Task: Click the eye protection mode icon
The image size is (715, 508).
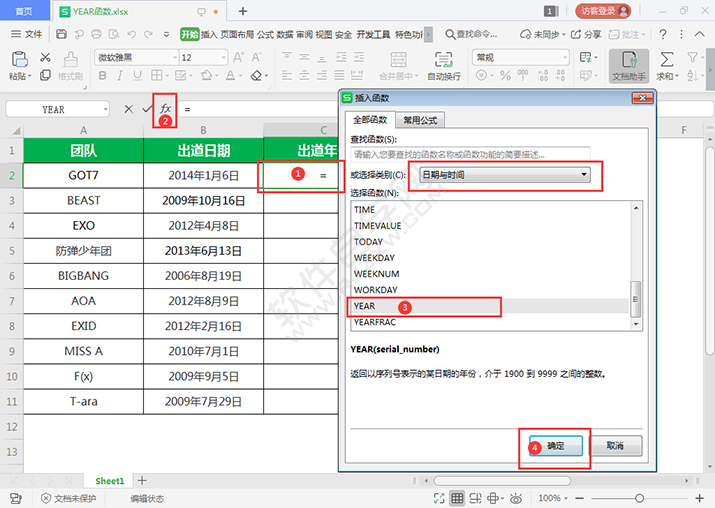Action: click(516, 498)
